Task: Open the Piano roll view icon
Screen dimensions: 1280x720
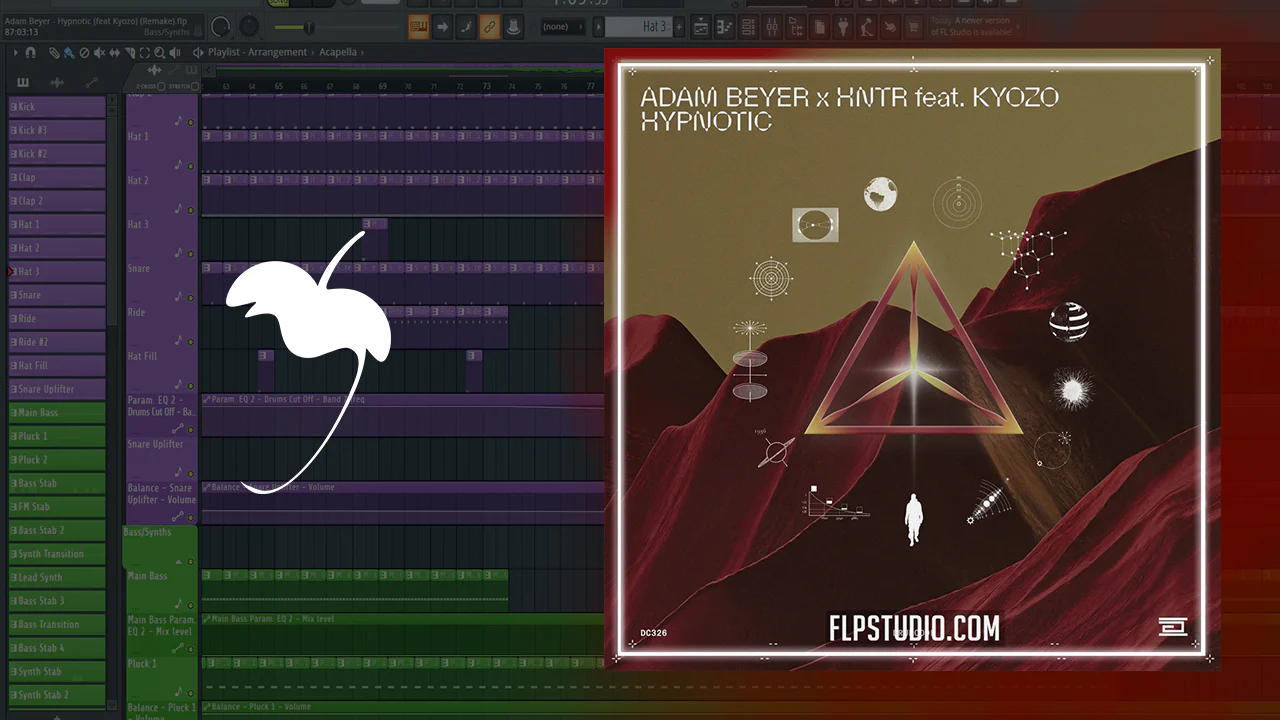Action: [x=724, y=27]
